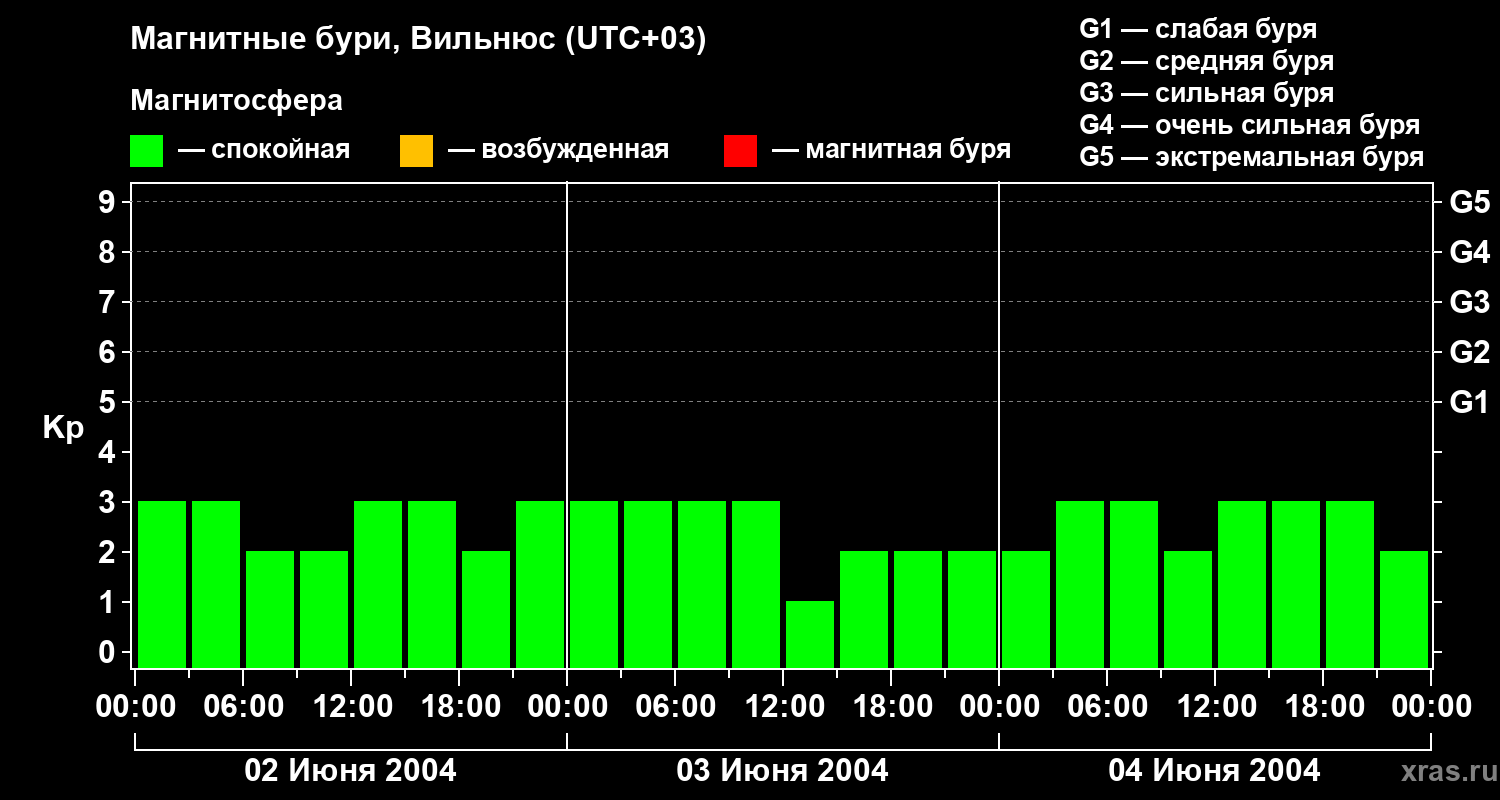Click the G4 label on right axis

(1469, 252)
